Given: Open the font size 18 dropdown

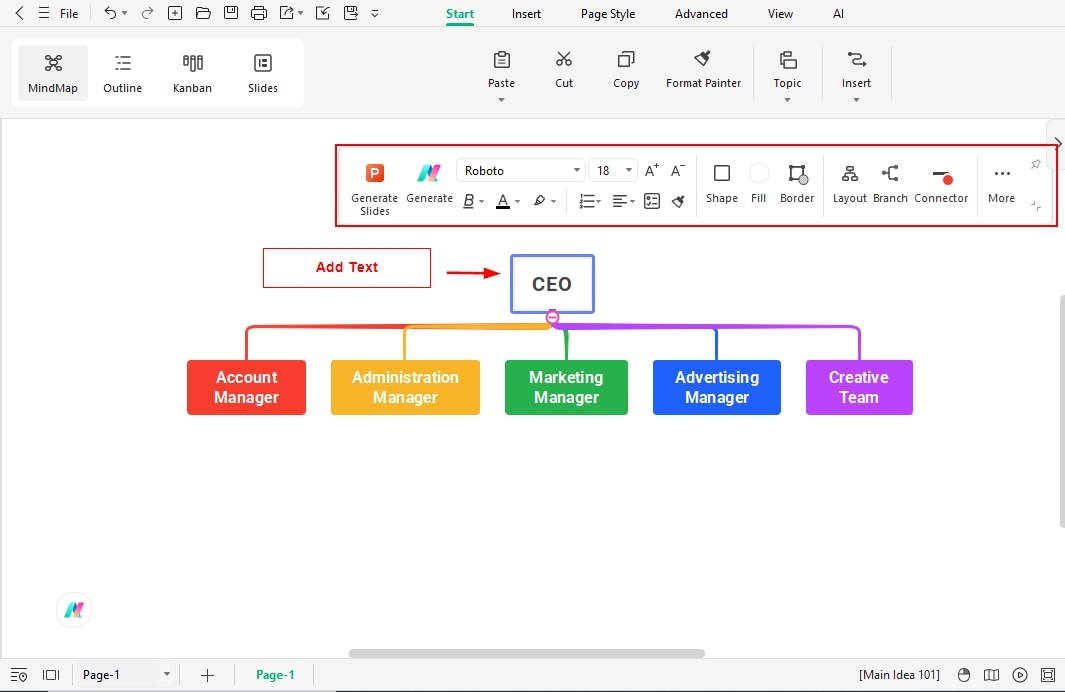Looking at the screenshot, I should click(x=612, y=169).
